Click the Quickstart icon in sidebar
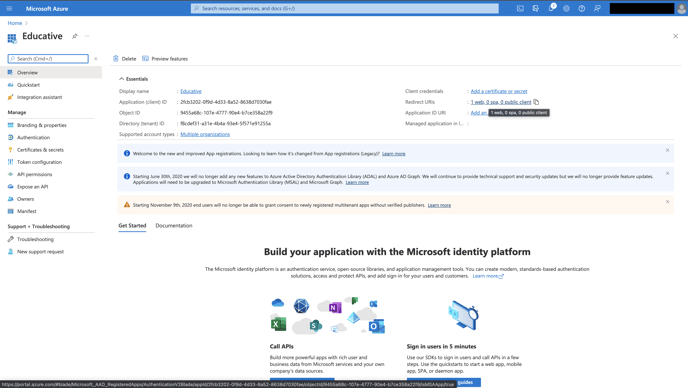688x388 pixels. pos(11,85)
